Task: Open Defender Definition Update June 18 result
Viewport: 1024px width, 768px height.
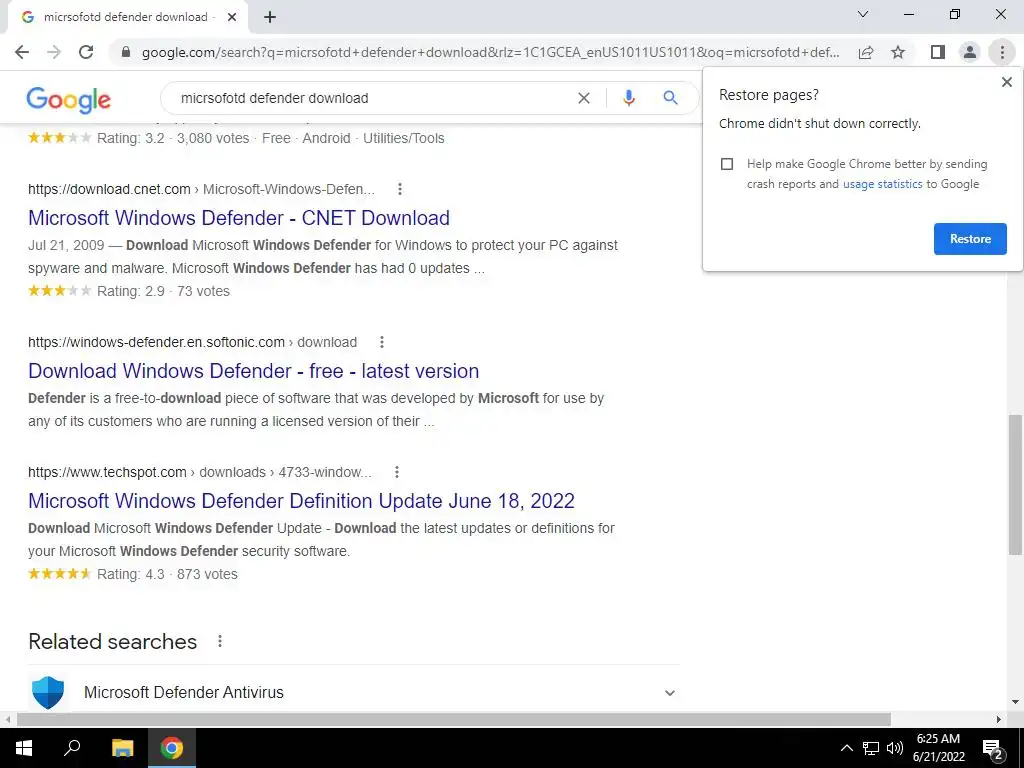Action: point(301,501)
